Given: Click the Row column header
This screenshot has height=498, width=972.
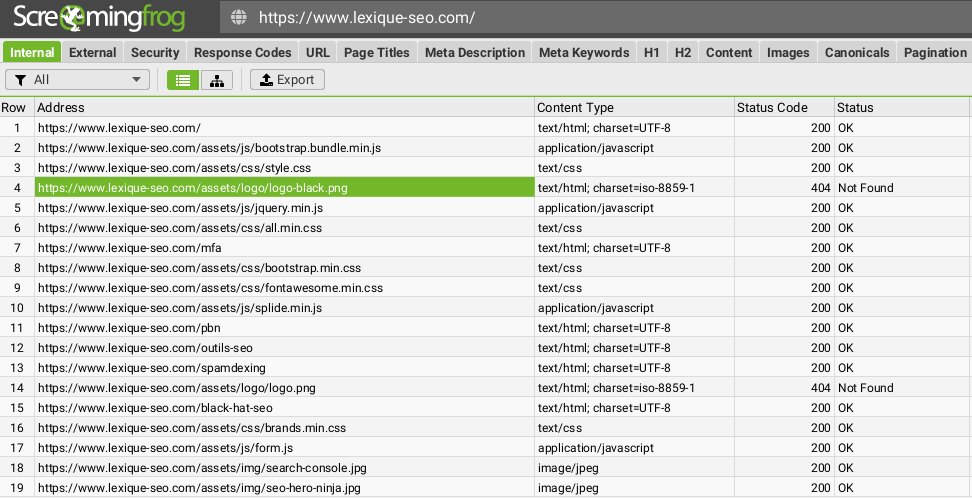Looking at the screenshot, I should pos(17,107).
